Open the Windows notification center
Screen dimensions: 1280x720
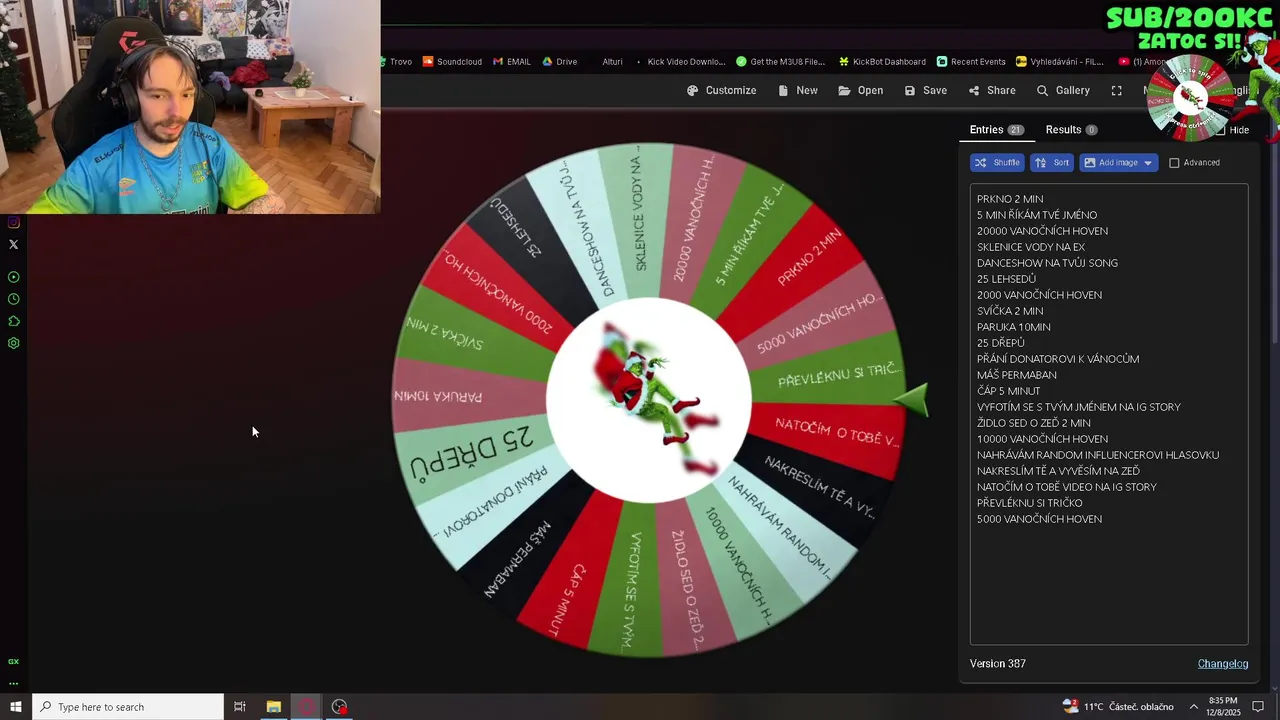pyautogui.click(x=1258, y=707)
